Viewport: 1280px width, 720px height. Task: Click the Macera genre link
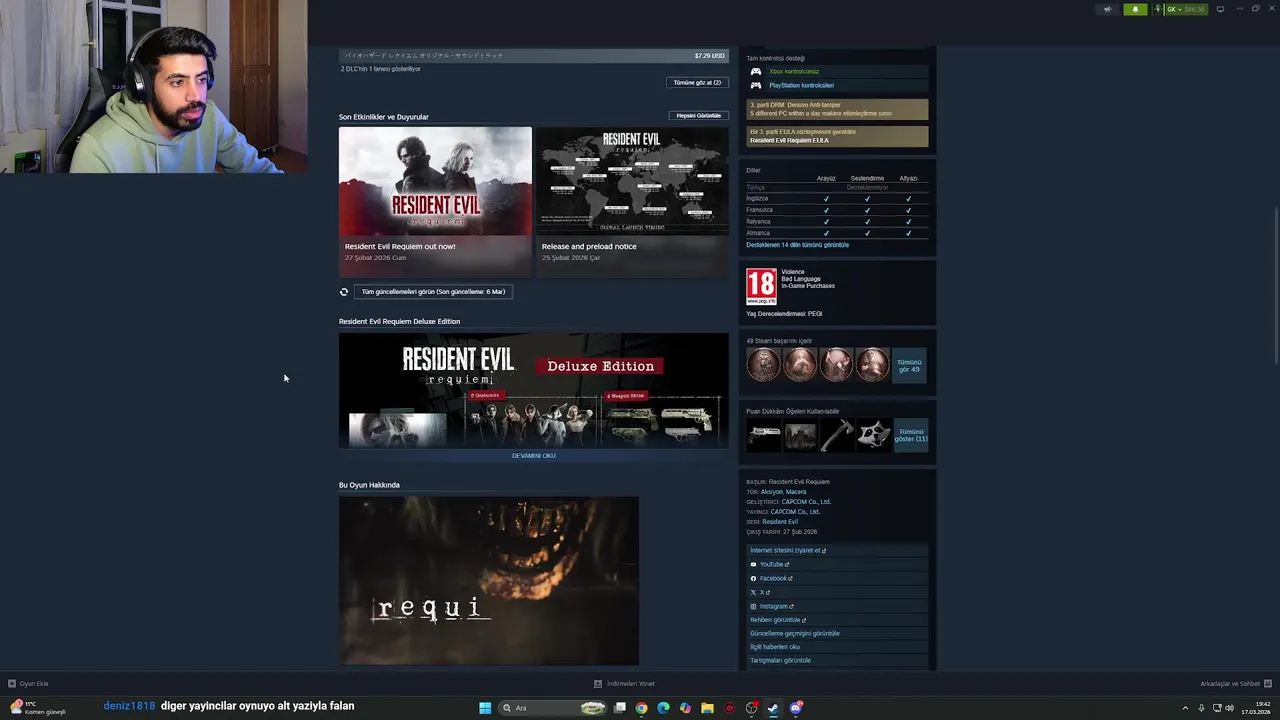pyautogui.click(x=796, y=492)
